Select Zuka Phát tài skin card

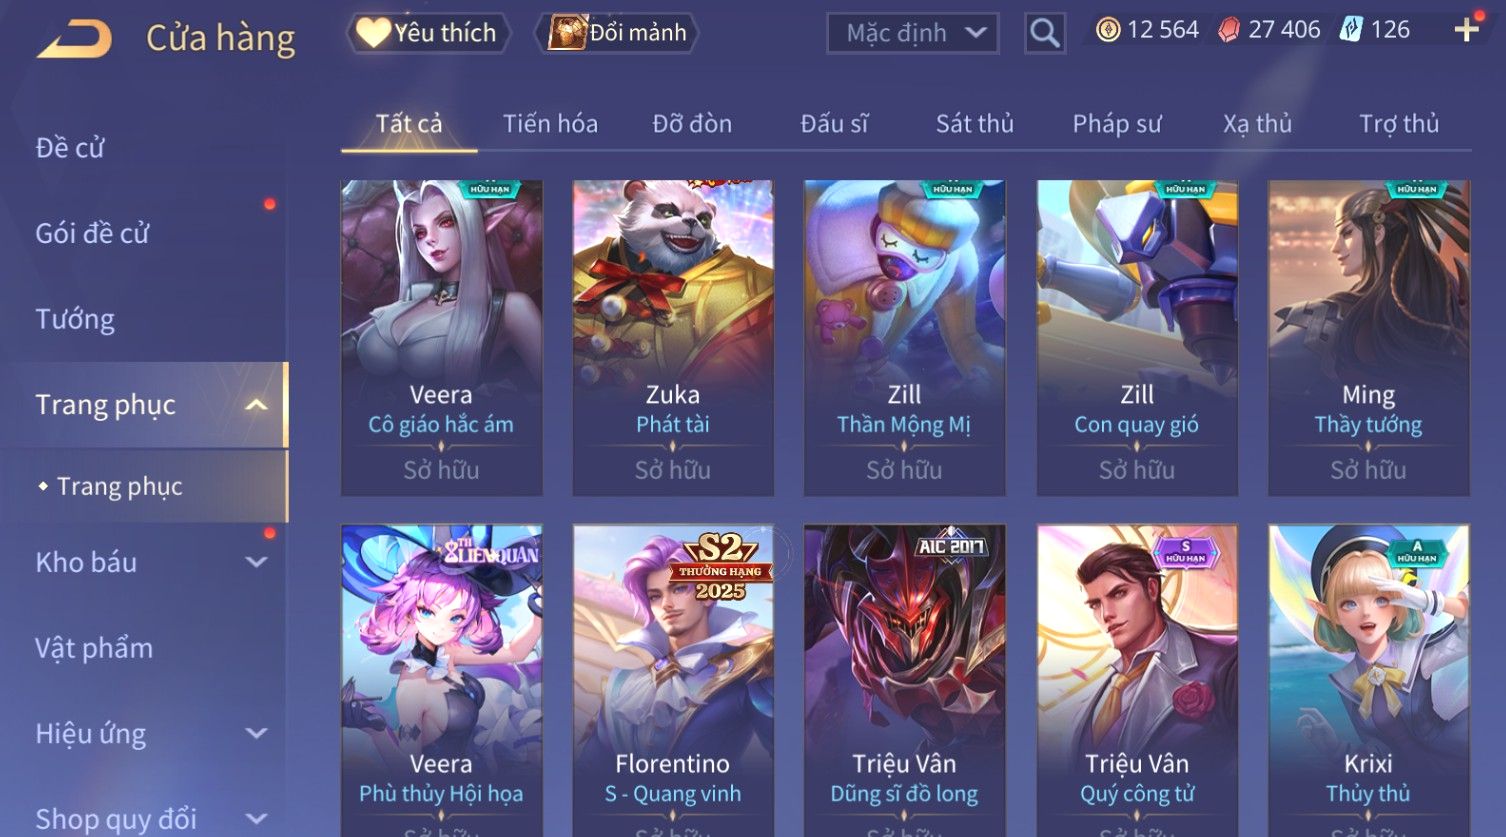pyautogui.click(x=673, y=338)
